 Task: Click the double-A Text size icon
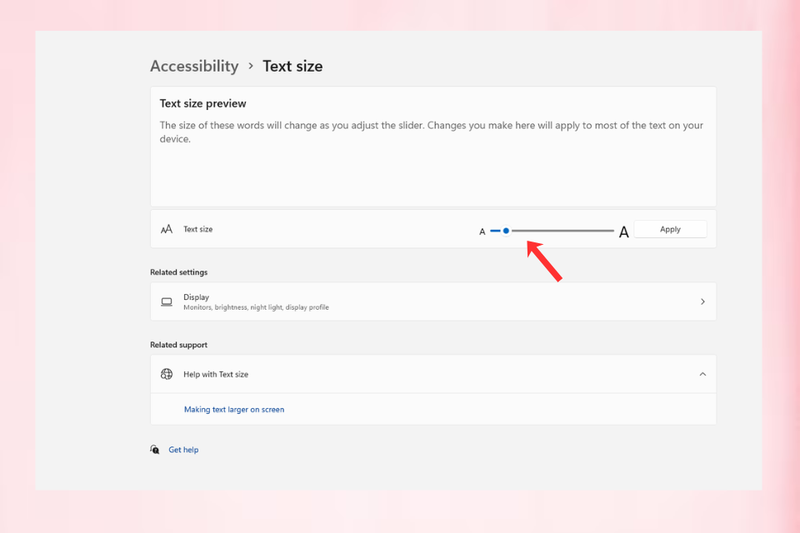coord(166,229)
